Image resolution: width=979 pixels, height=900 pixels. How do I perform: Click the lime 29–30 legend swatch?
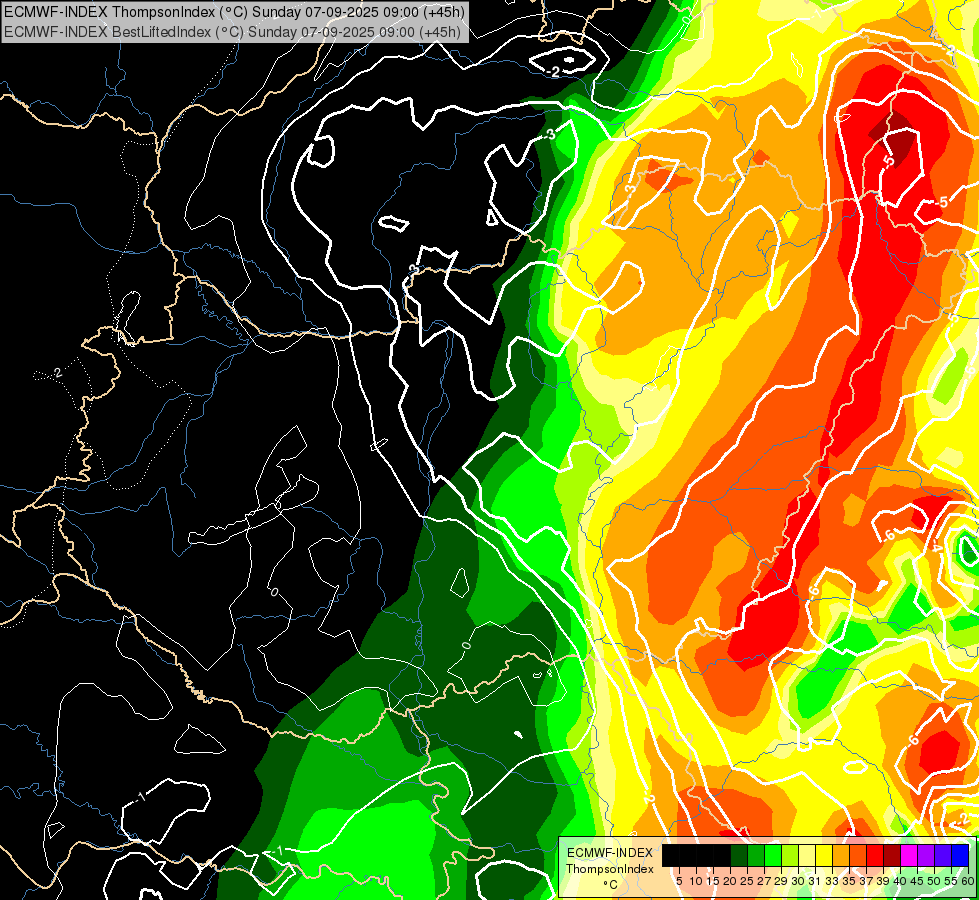click(790, 855)
